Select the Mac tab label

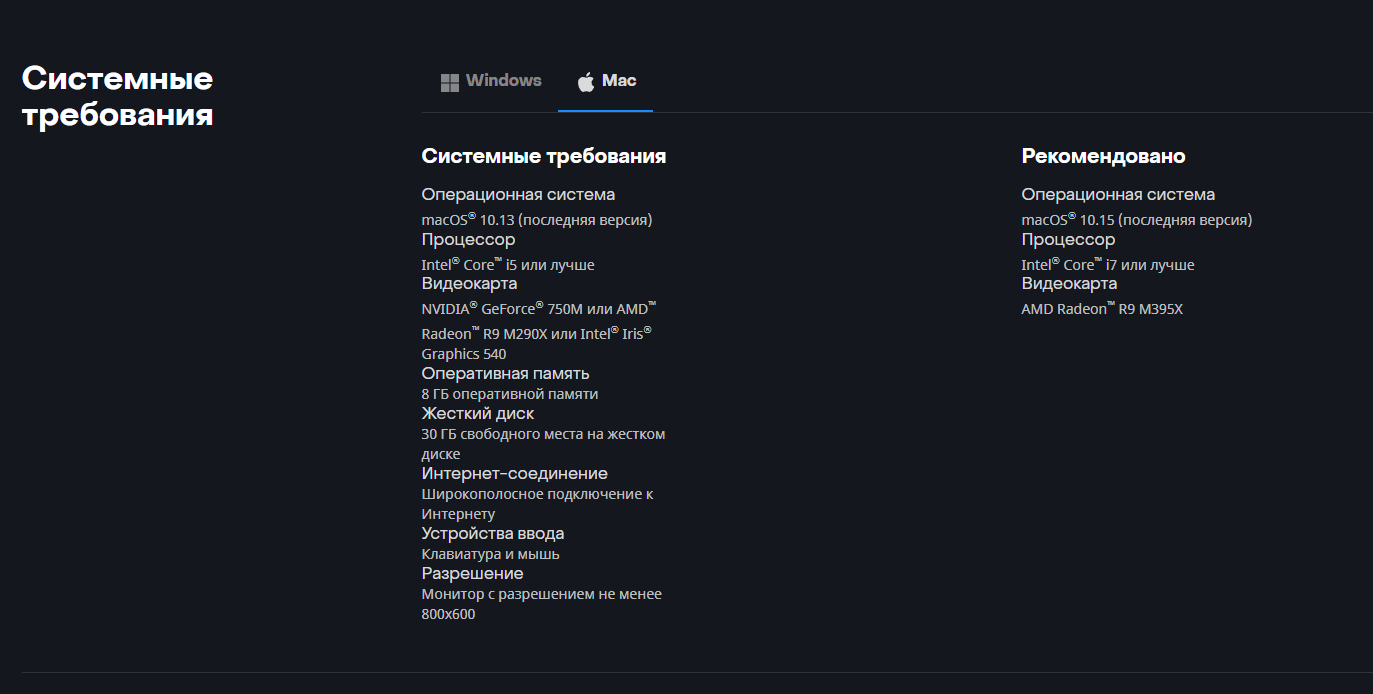[619, 81]
